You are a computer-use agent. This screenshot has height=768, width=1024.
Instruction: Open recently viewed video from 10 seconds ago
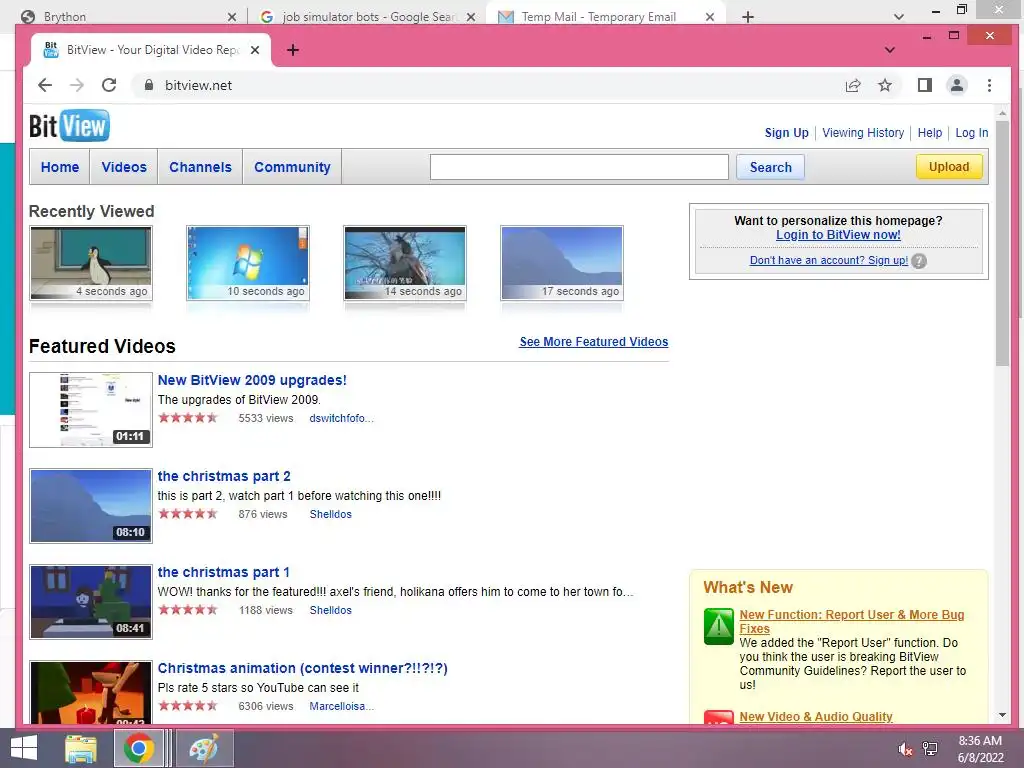coord(248,263)
